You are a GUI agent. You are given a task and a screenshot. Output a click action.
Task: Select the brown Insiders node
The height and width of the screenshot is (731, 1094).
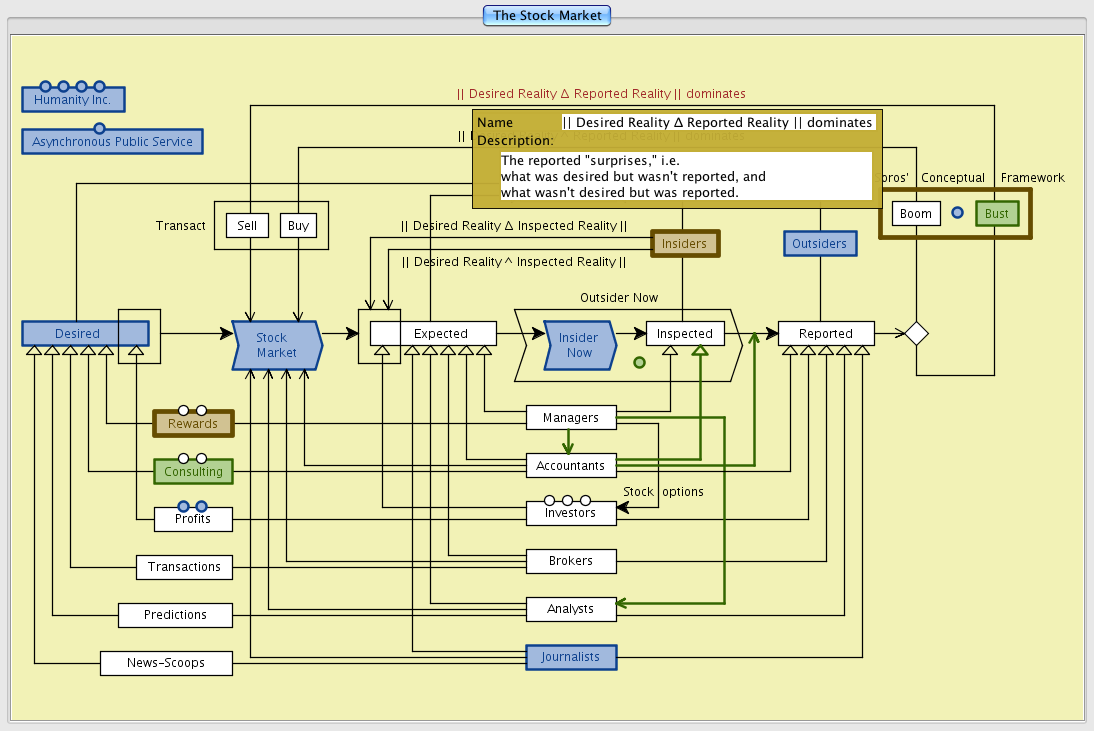[x=684, y=244]
